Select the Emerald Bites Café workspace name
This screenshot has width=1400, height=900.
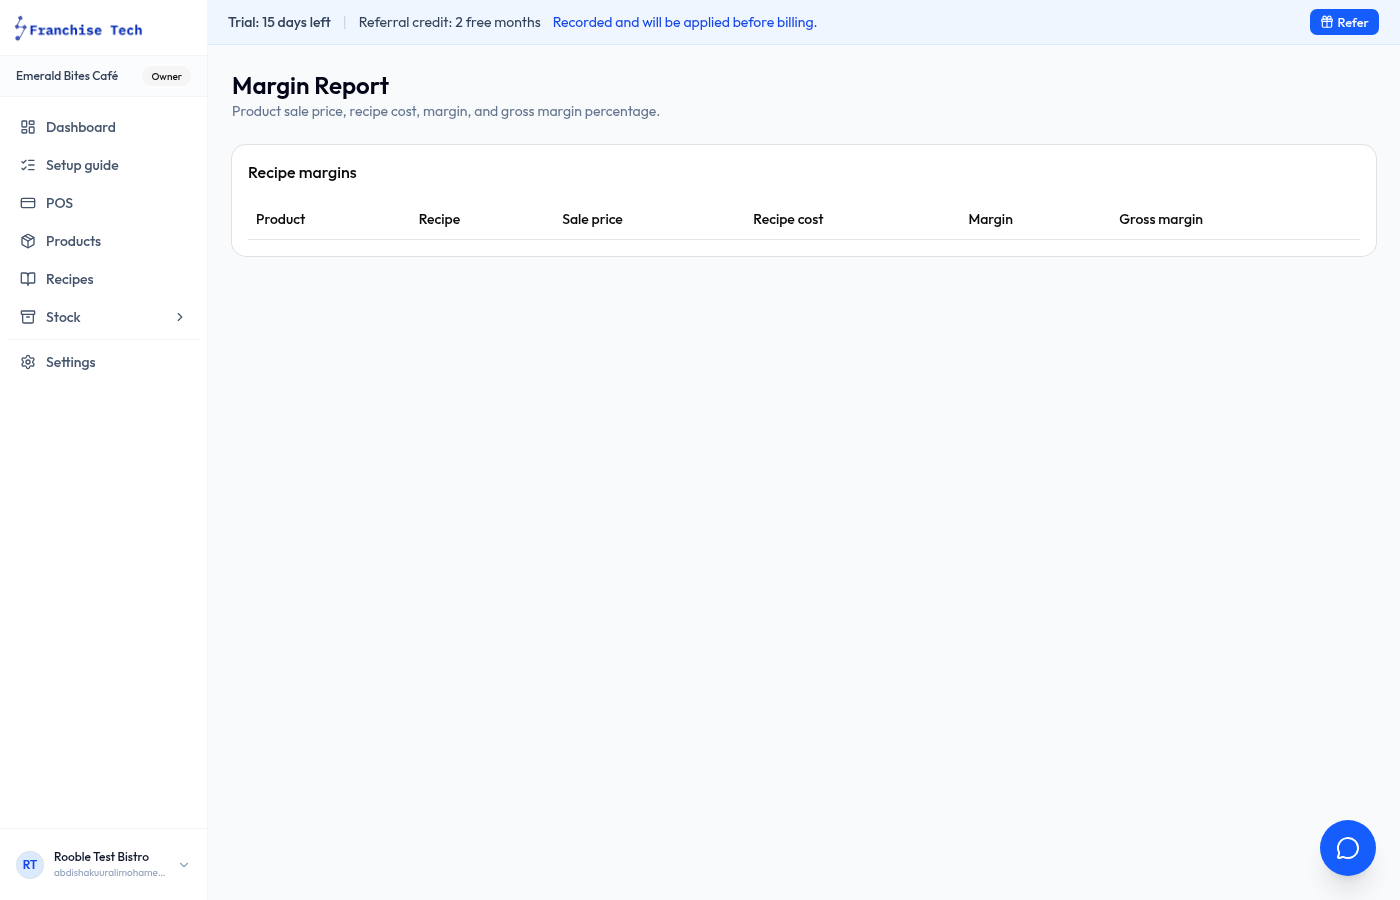point(67,76)
